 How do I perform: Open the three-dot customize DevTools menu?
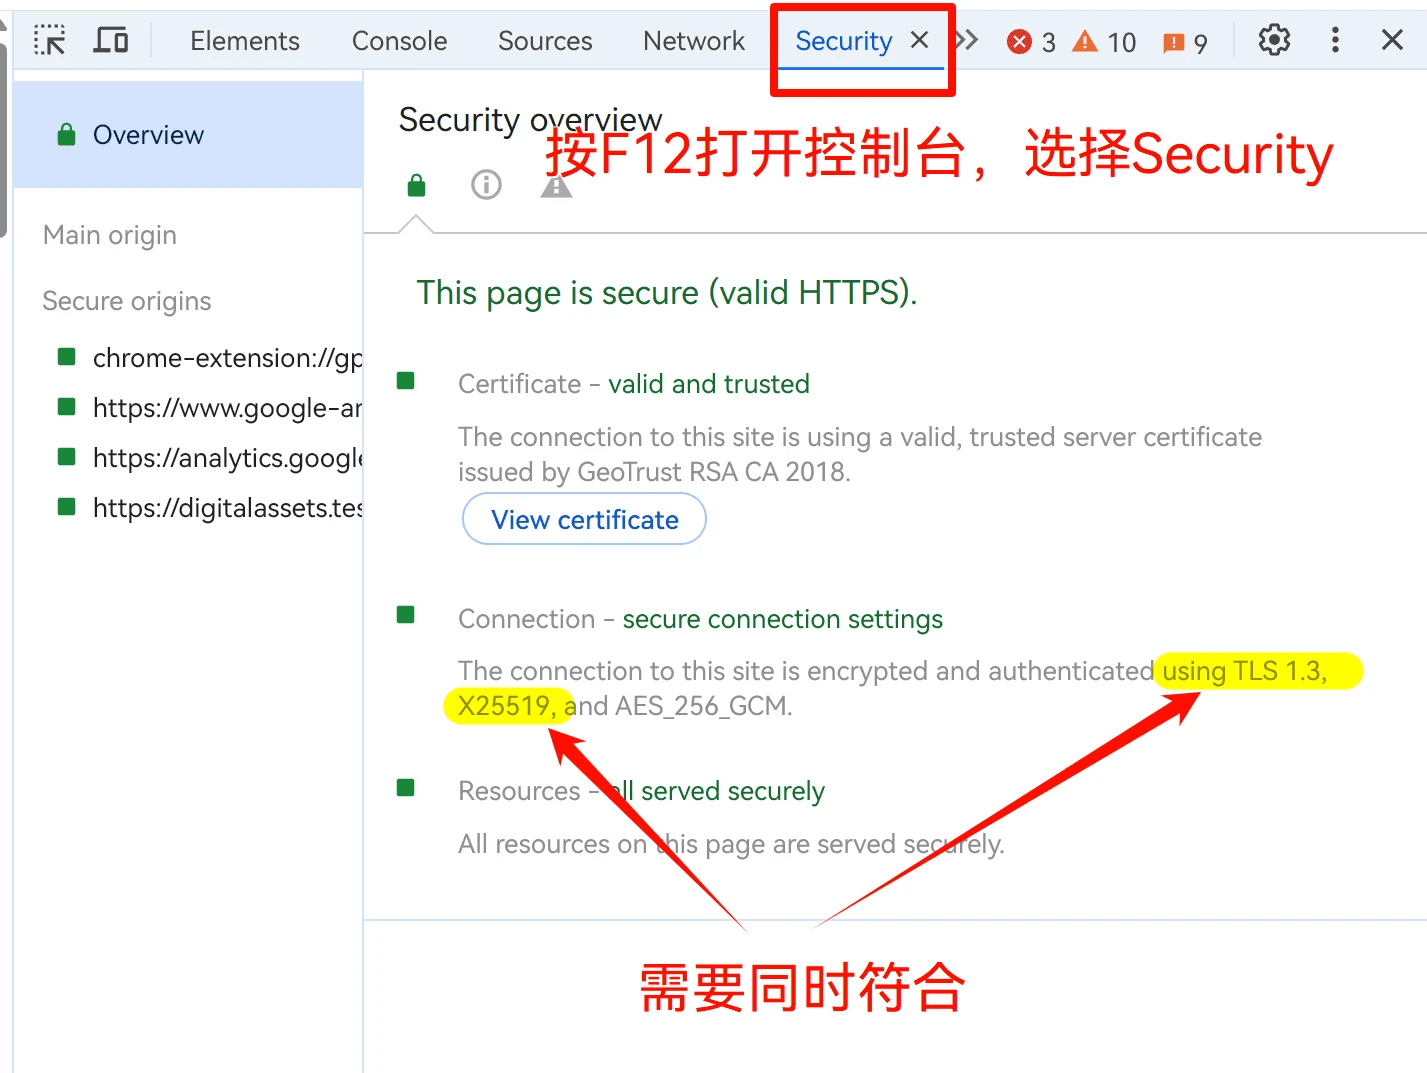[1334, 41]
